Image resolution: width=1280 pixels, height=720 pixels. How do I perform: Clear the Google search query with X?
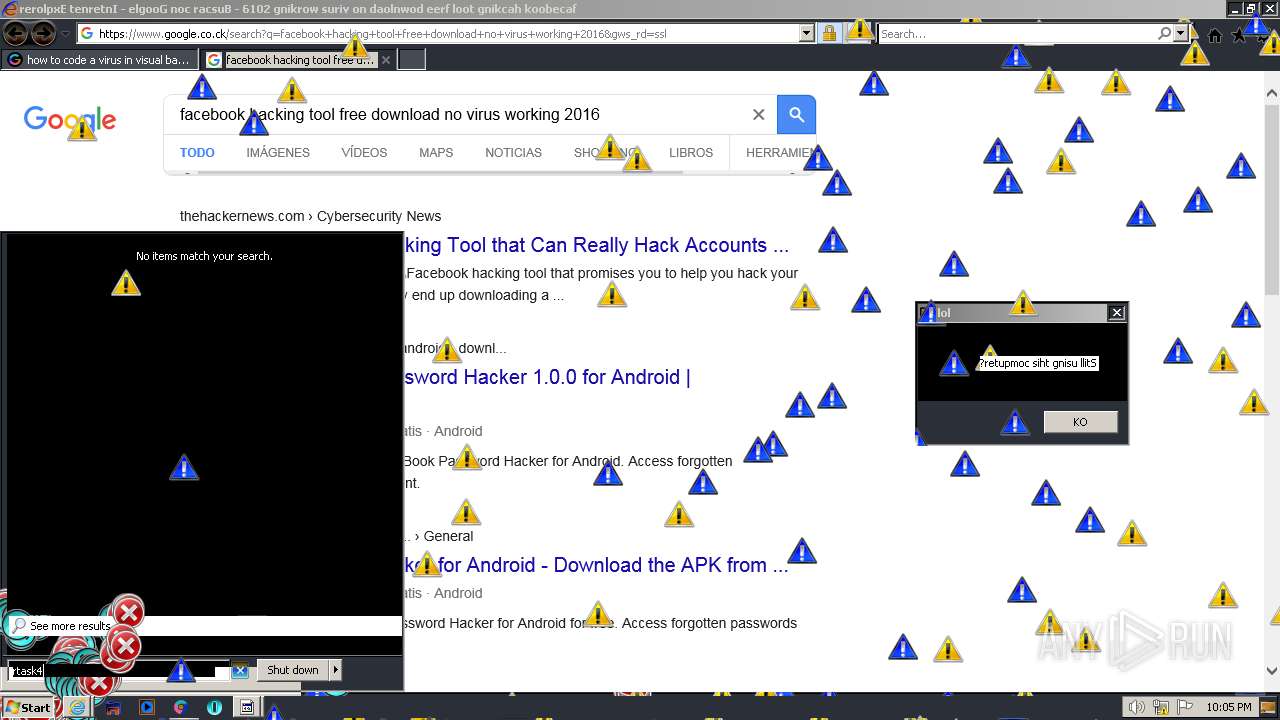pos(758,114)
